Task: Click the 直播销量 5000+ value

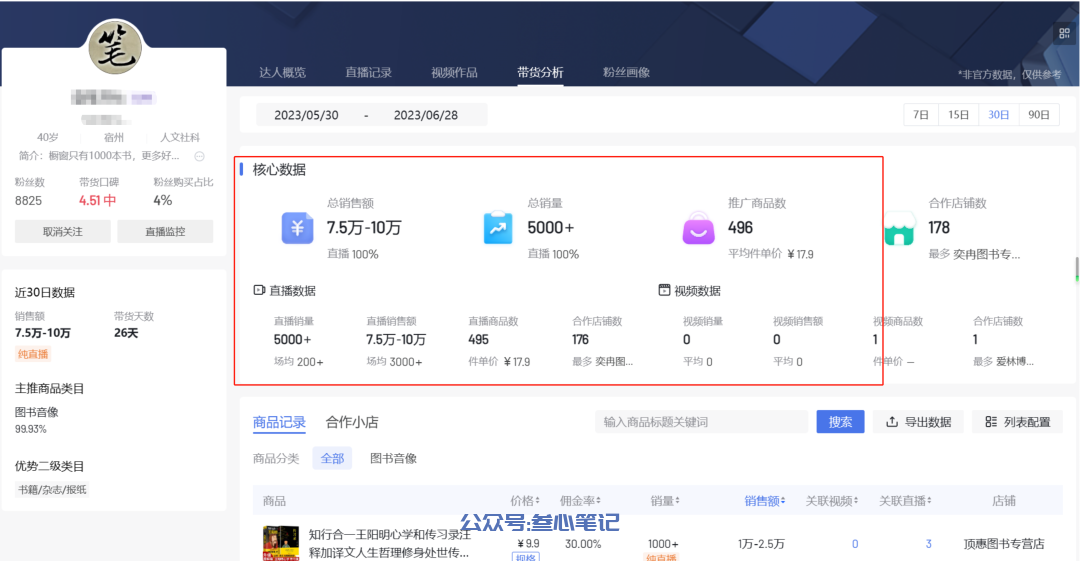Action: click(x=292, y=339)
